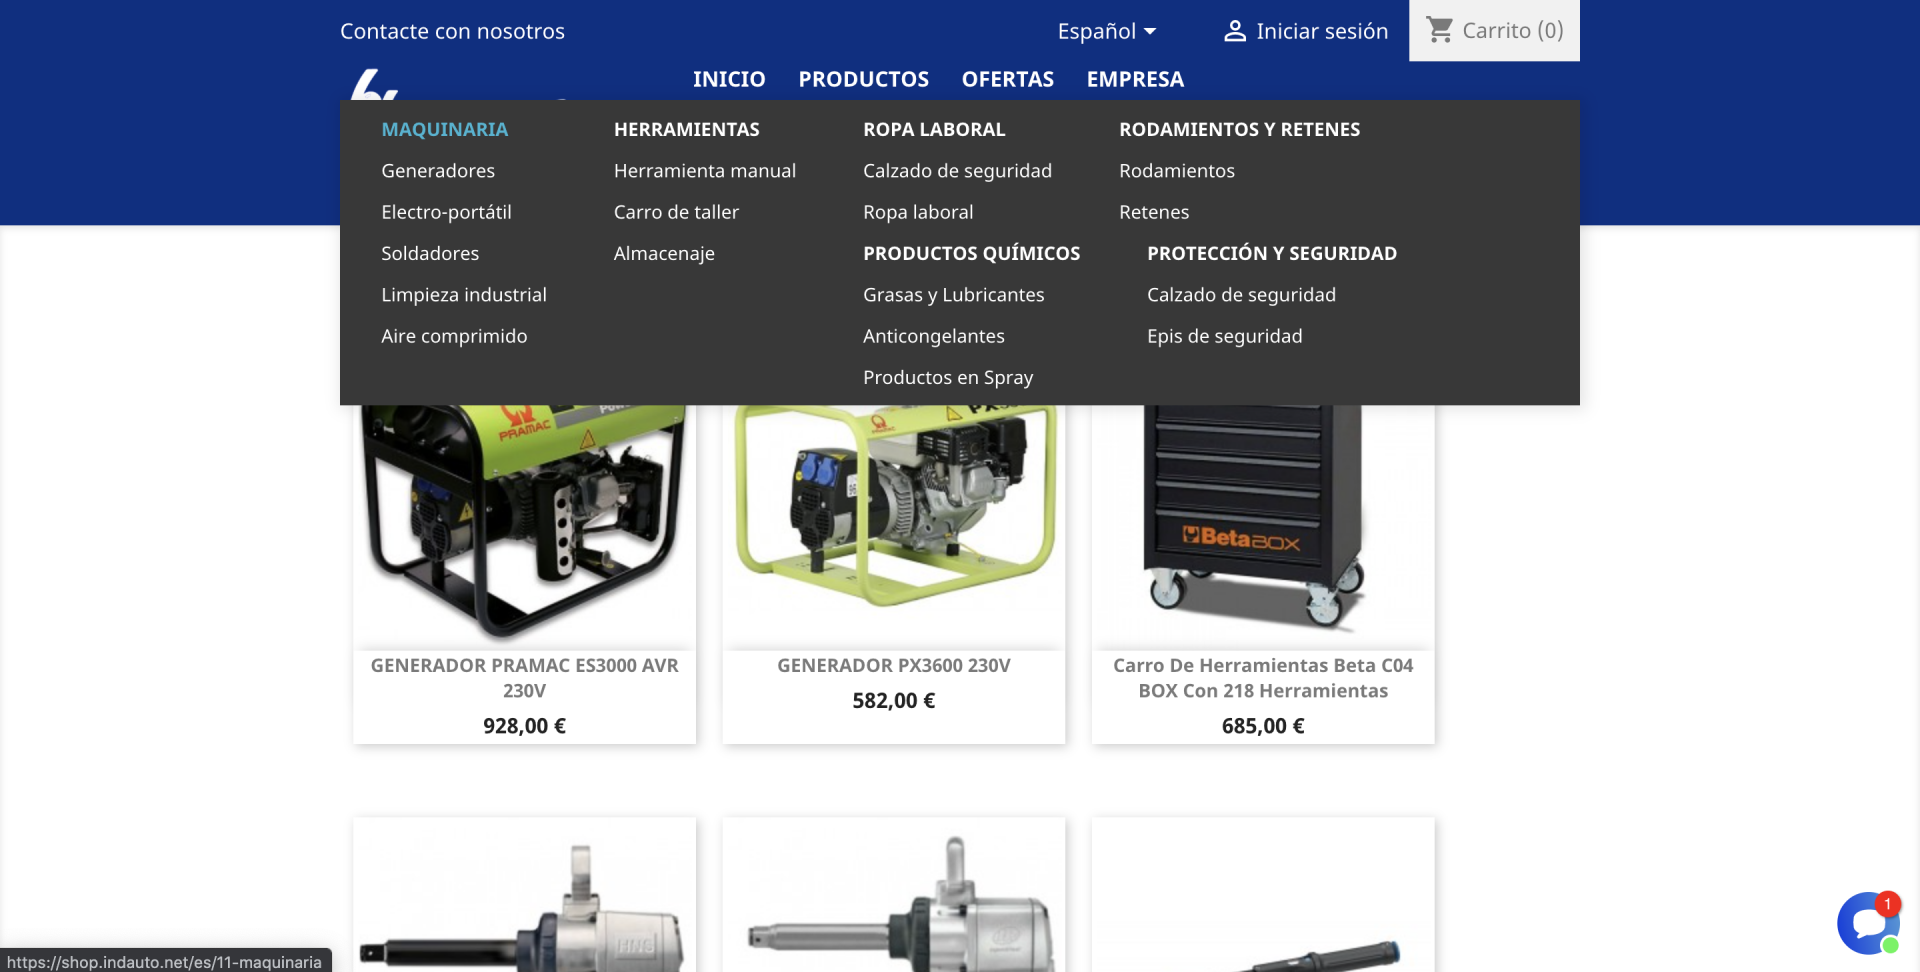1920x972 pixels.
Task: Select PRODUCTOS QUÍMICOS category heading
Action: click(x=972, y=253)
